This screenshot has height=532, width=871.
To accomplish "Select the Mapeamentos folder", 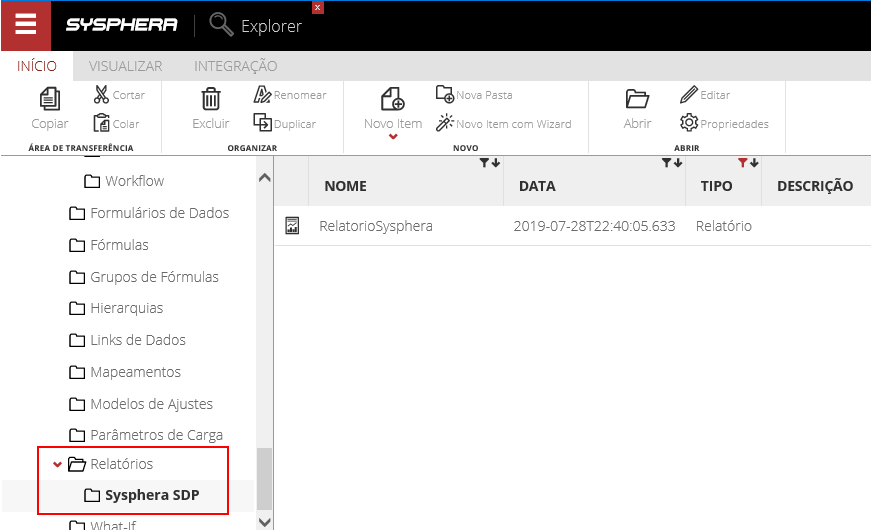I will pos(125,372).
